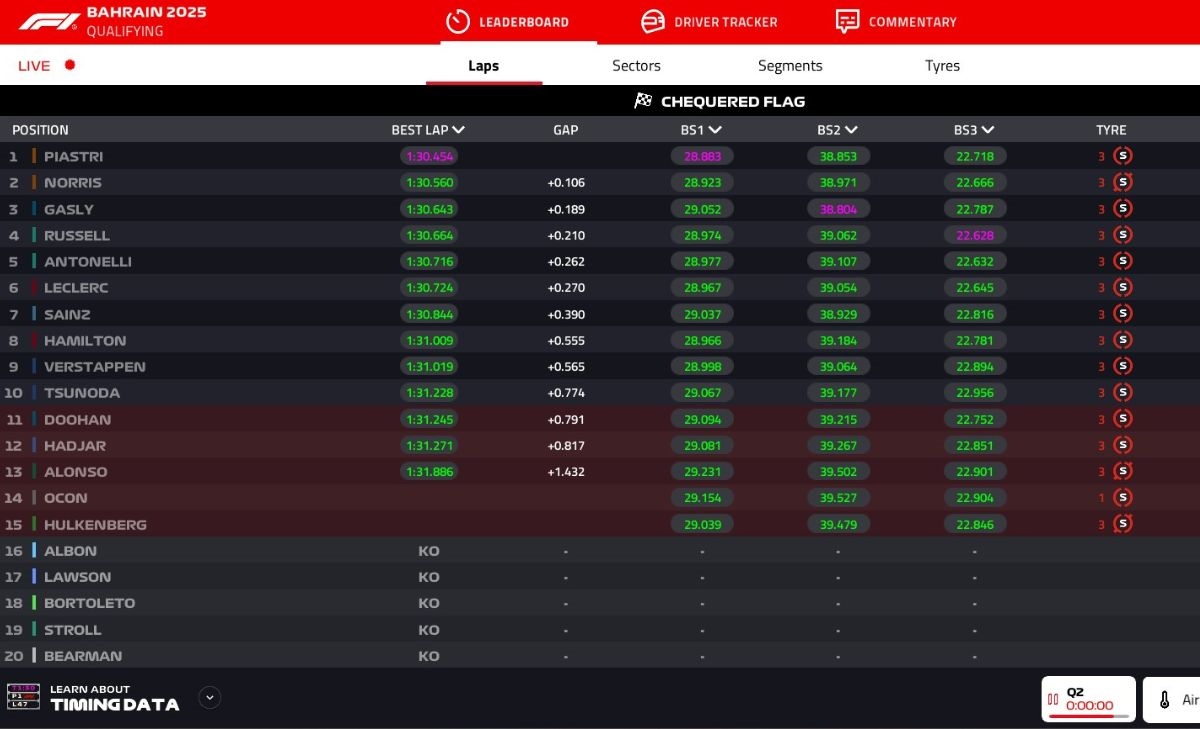1200x729 pixels.
Task: Switch to the Sectors tab
Action: pyautogui.click(x=636, y=65)
